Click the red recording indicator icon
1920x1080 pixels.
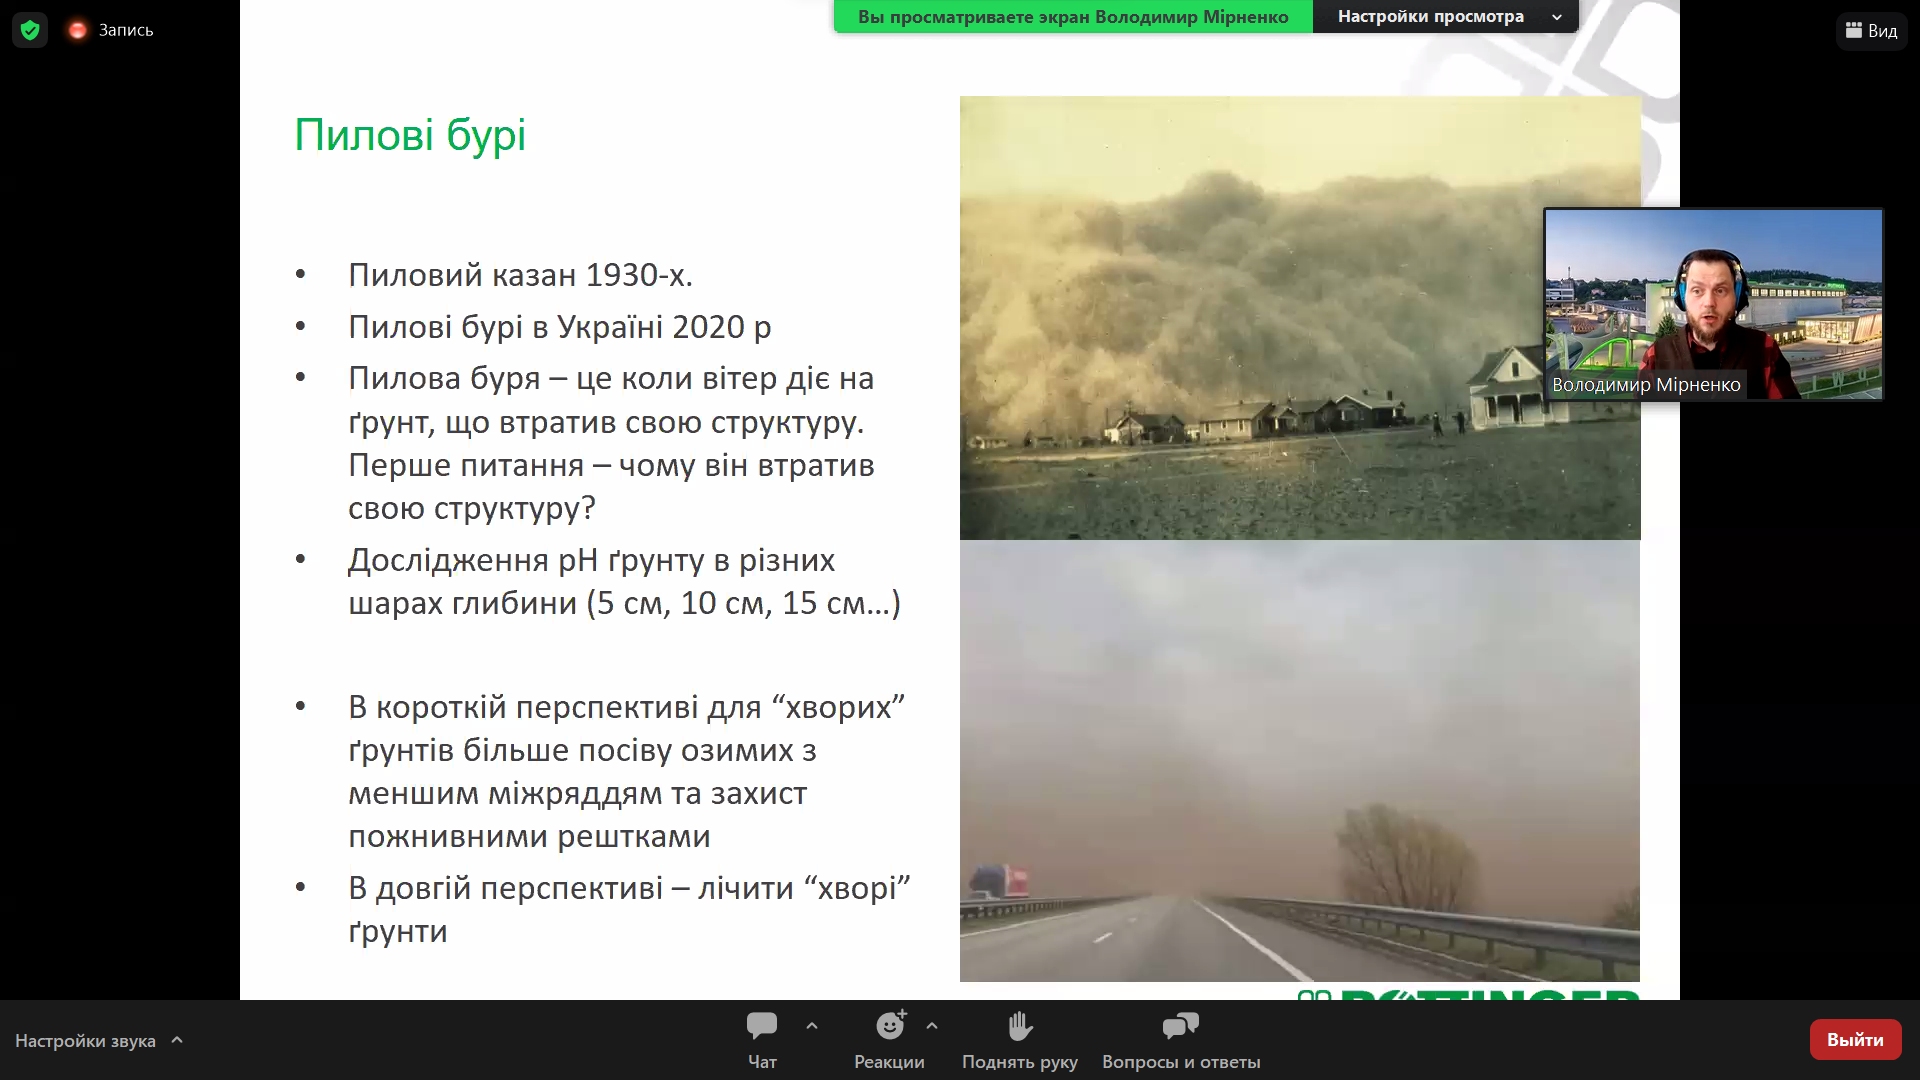click(x=77, y=30)
